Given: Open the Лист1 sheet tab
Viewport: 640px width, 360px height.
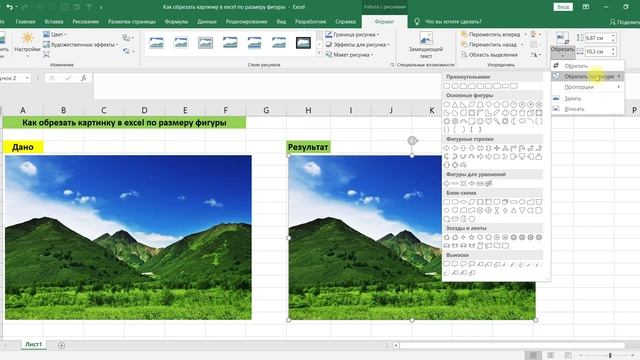Looking at the screenshot, I should point(33,344).
